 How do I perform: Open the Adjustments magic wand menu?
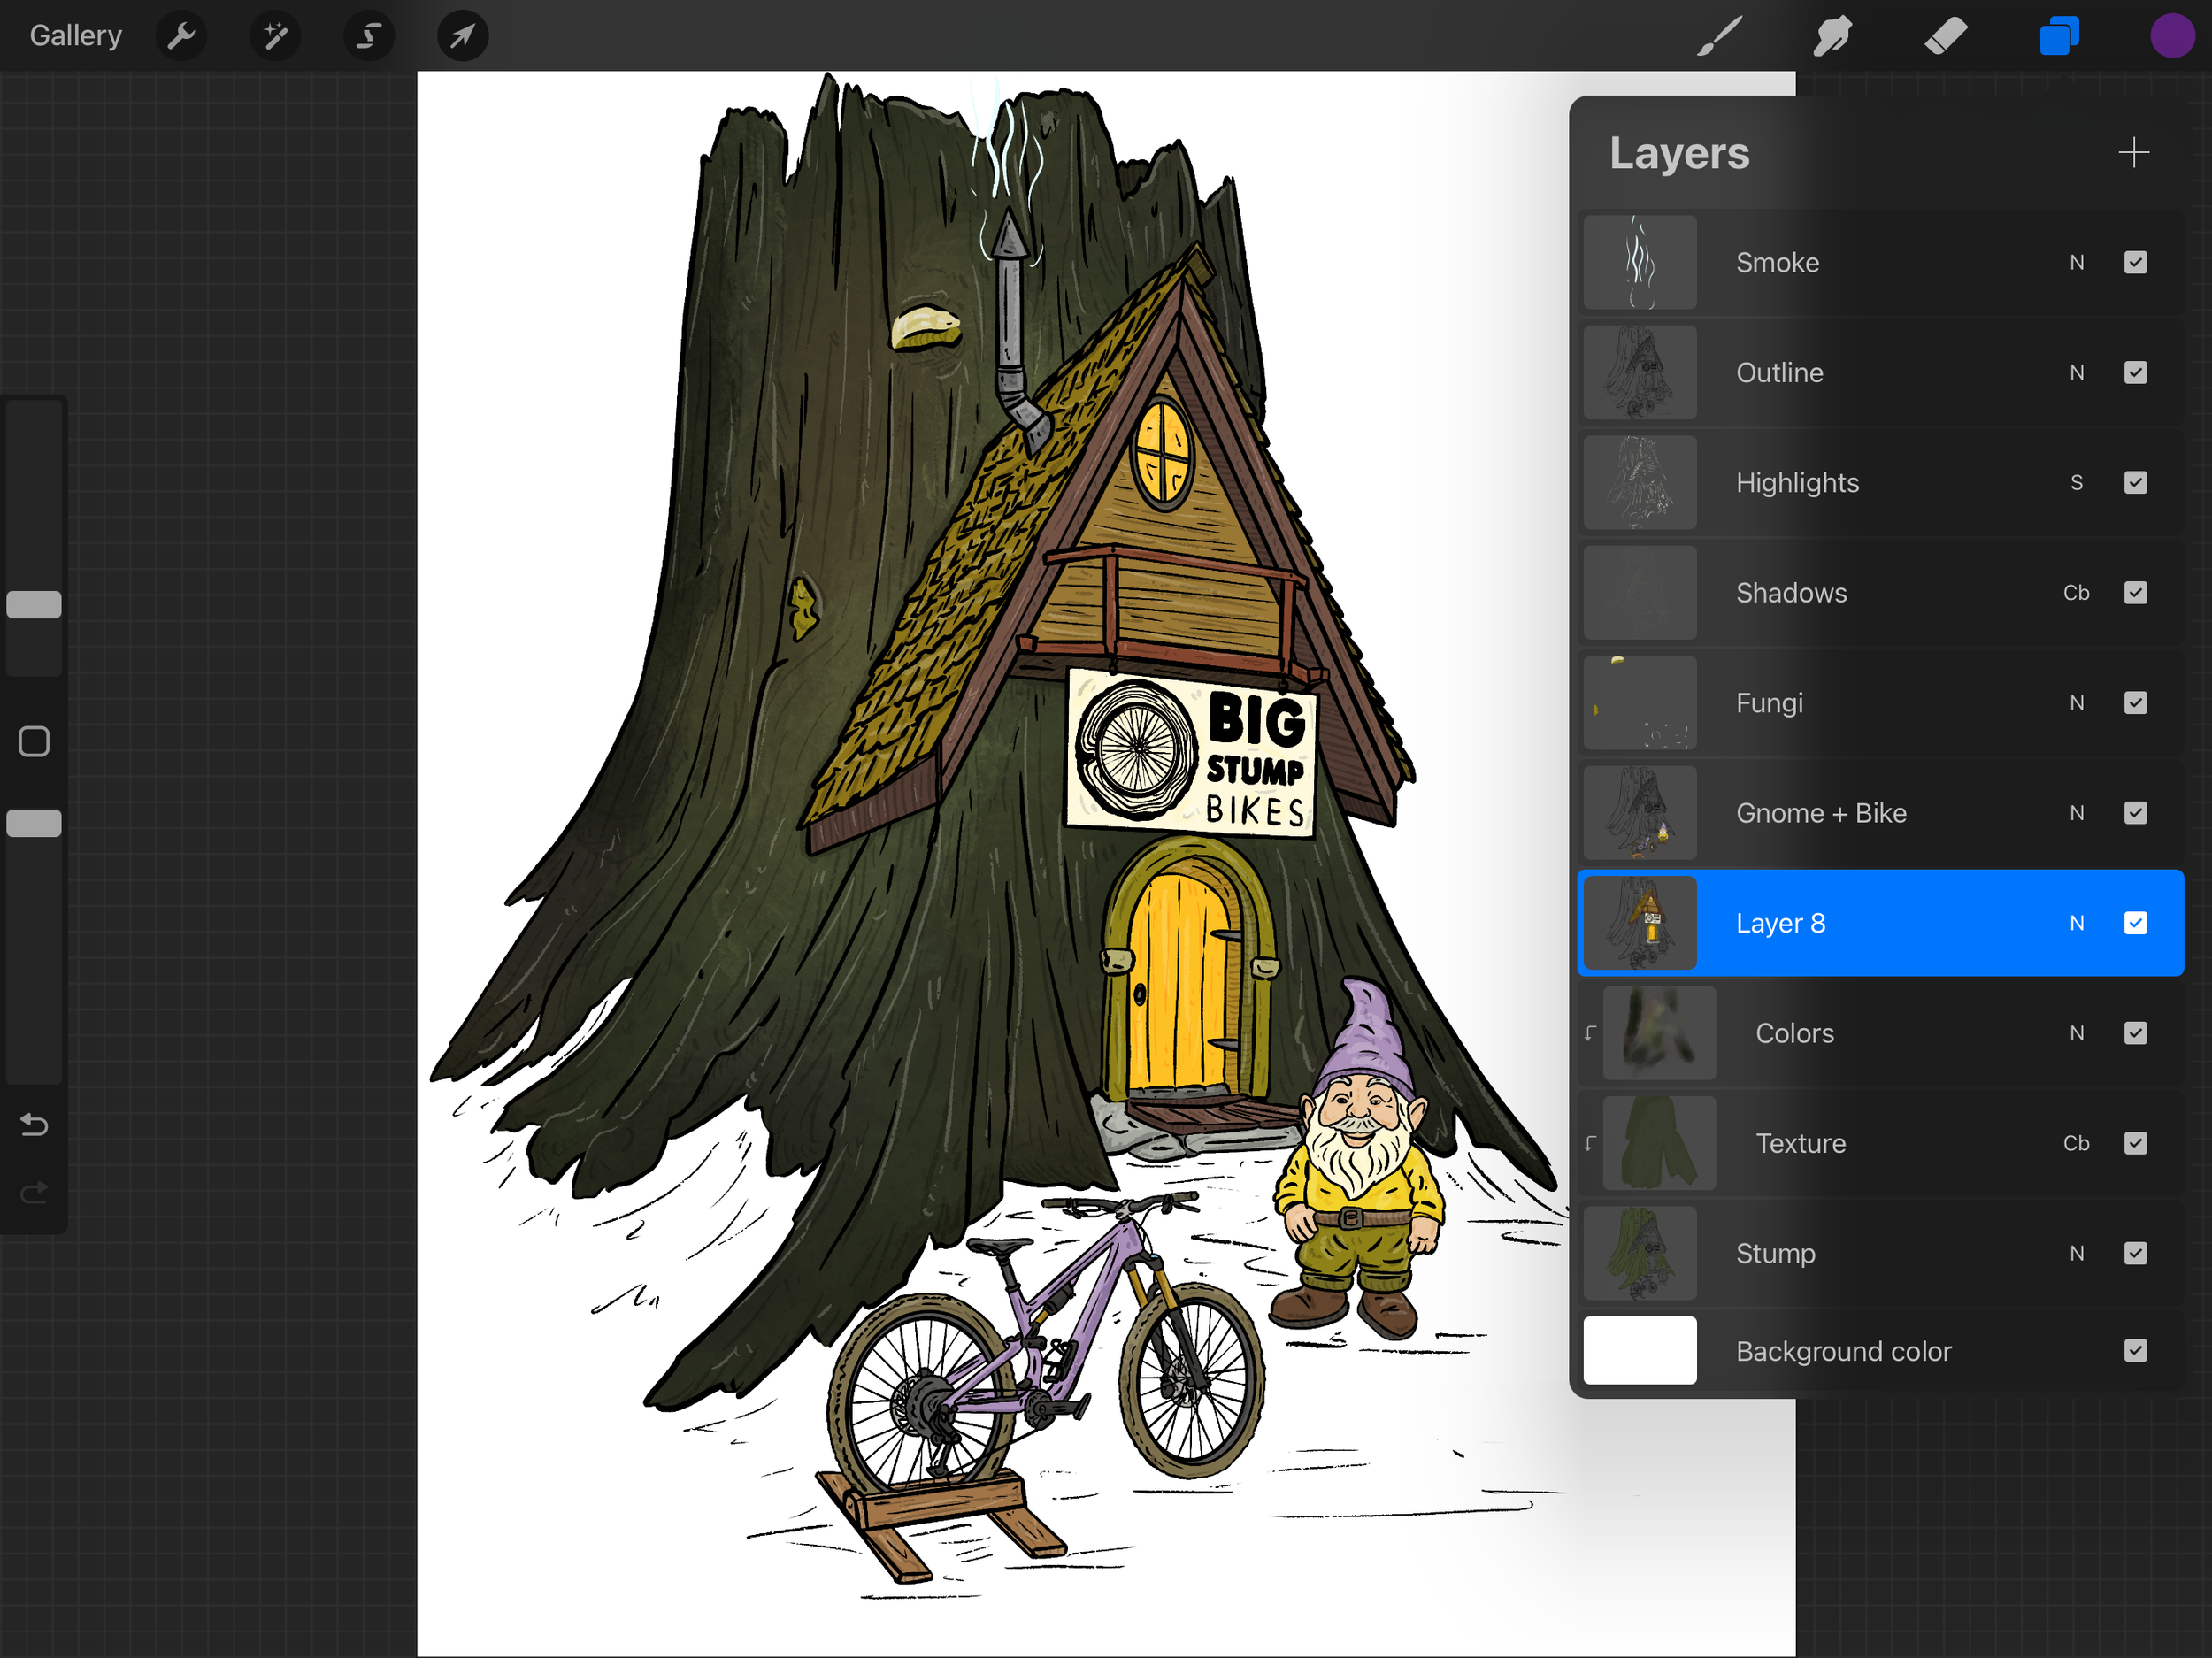click(275, 36)
